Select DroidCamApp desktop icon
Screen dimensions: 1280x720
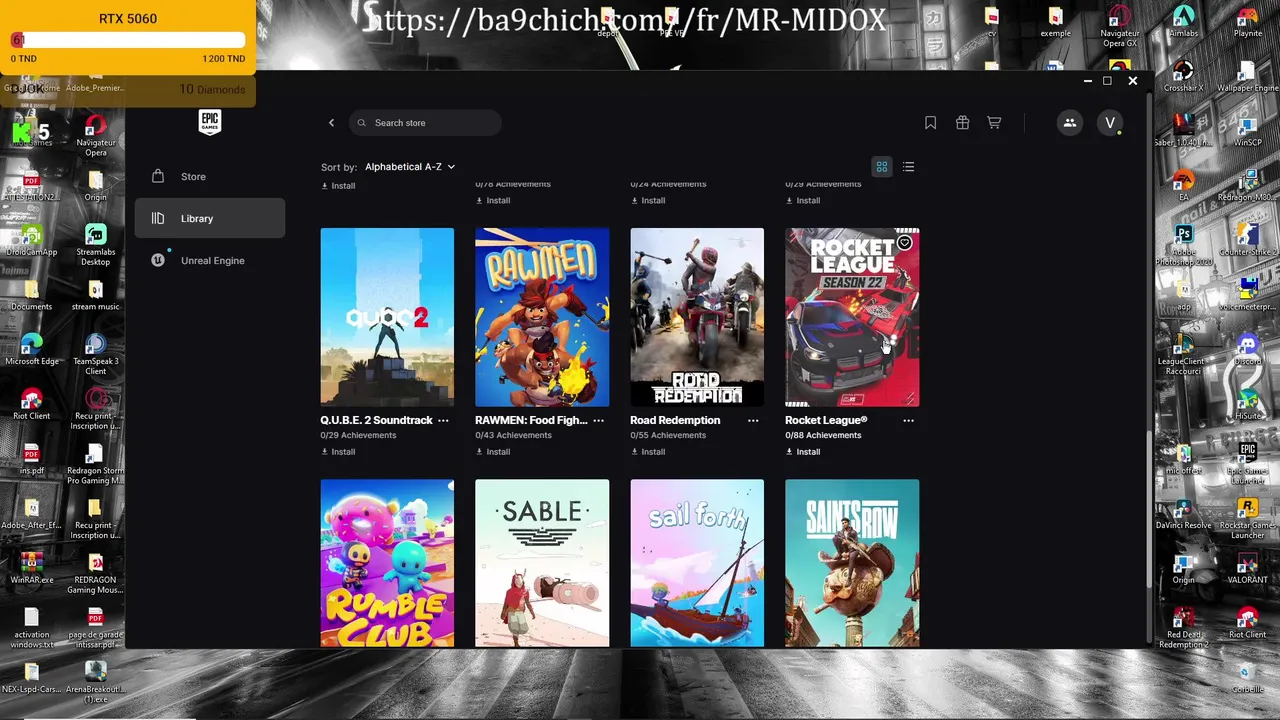coord(32,240)
